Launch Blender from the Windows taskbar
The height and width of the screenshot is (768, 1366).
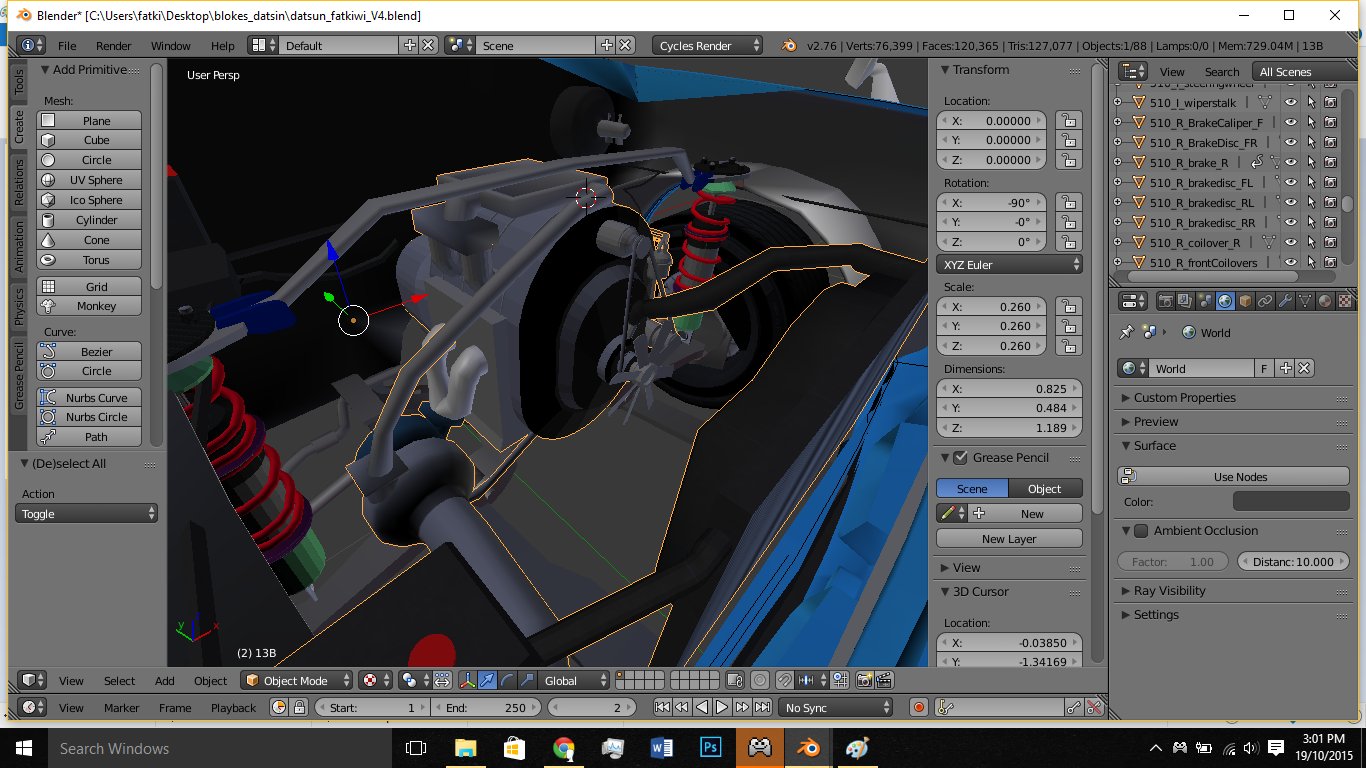pos(809,748)
